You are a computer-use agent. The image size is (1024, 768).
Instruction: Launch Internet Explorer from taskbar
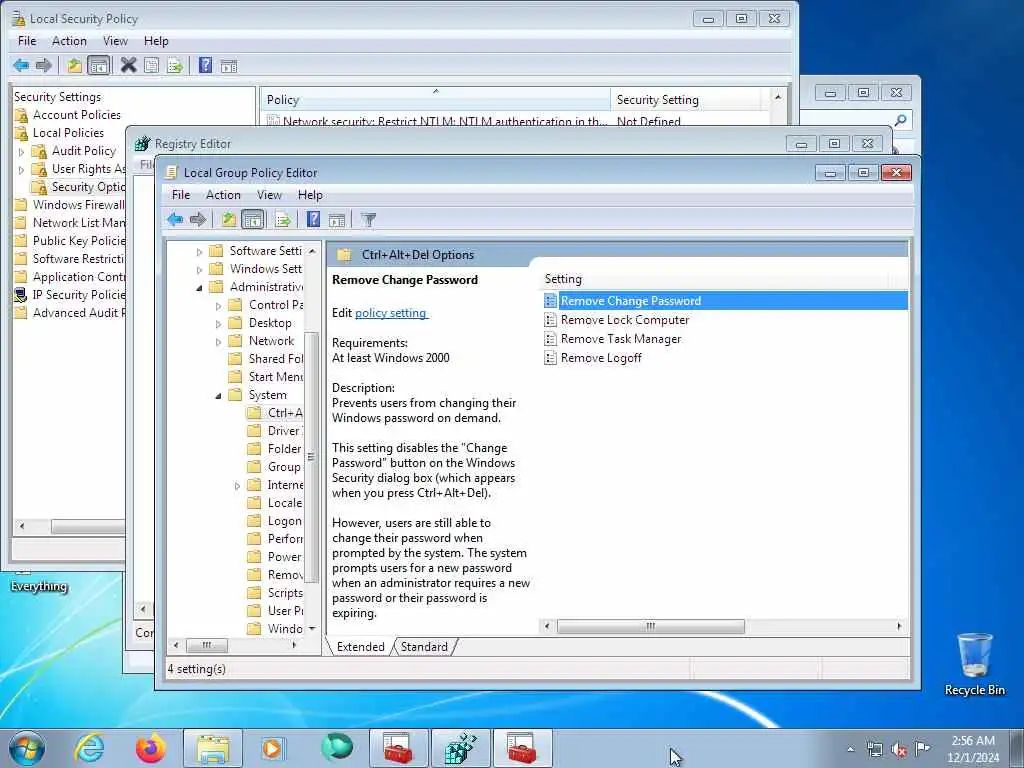coord(89,748)
